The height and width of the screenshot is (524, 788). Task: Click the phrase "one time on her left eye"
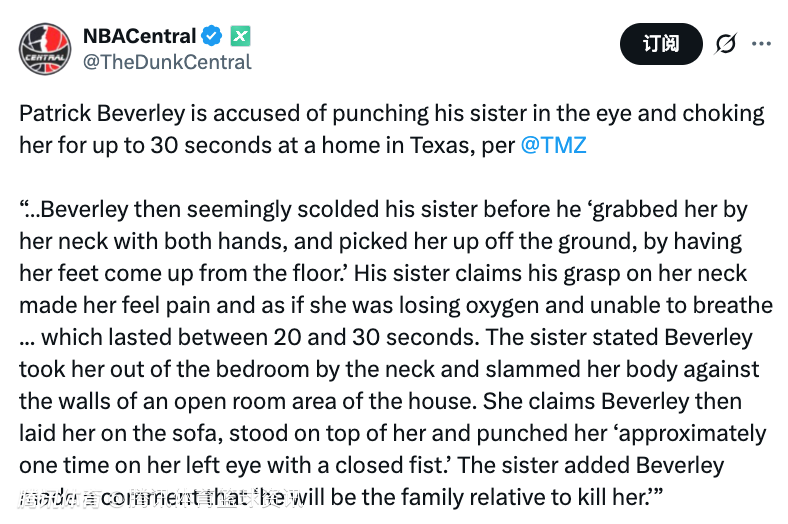click(135, 466)
